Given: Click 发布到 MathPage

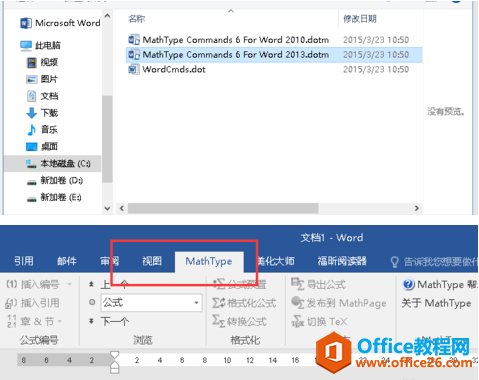Looking at the screenshot, I should tap(339, 303).
